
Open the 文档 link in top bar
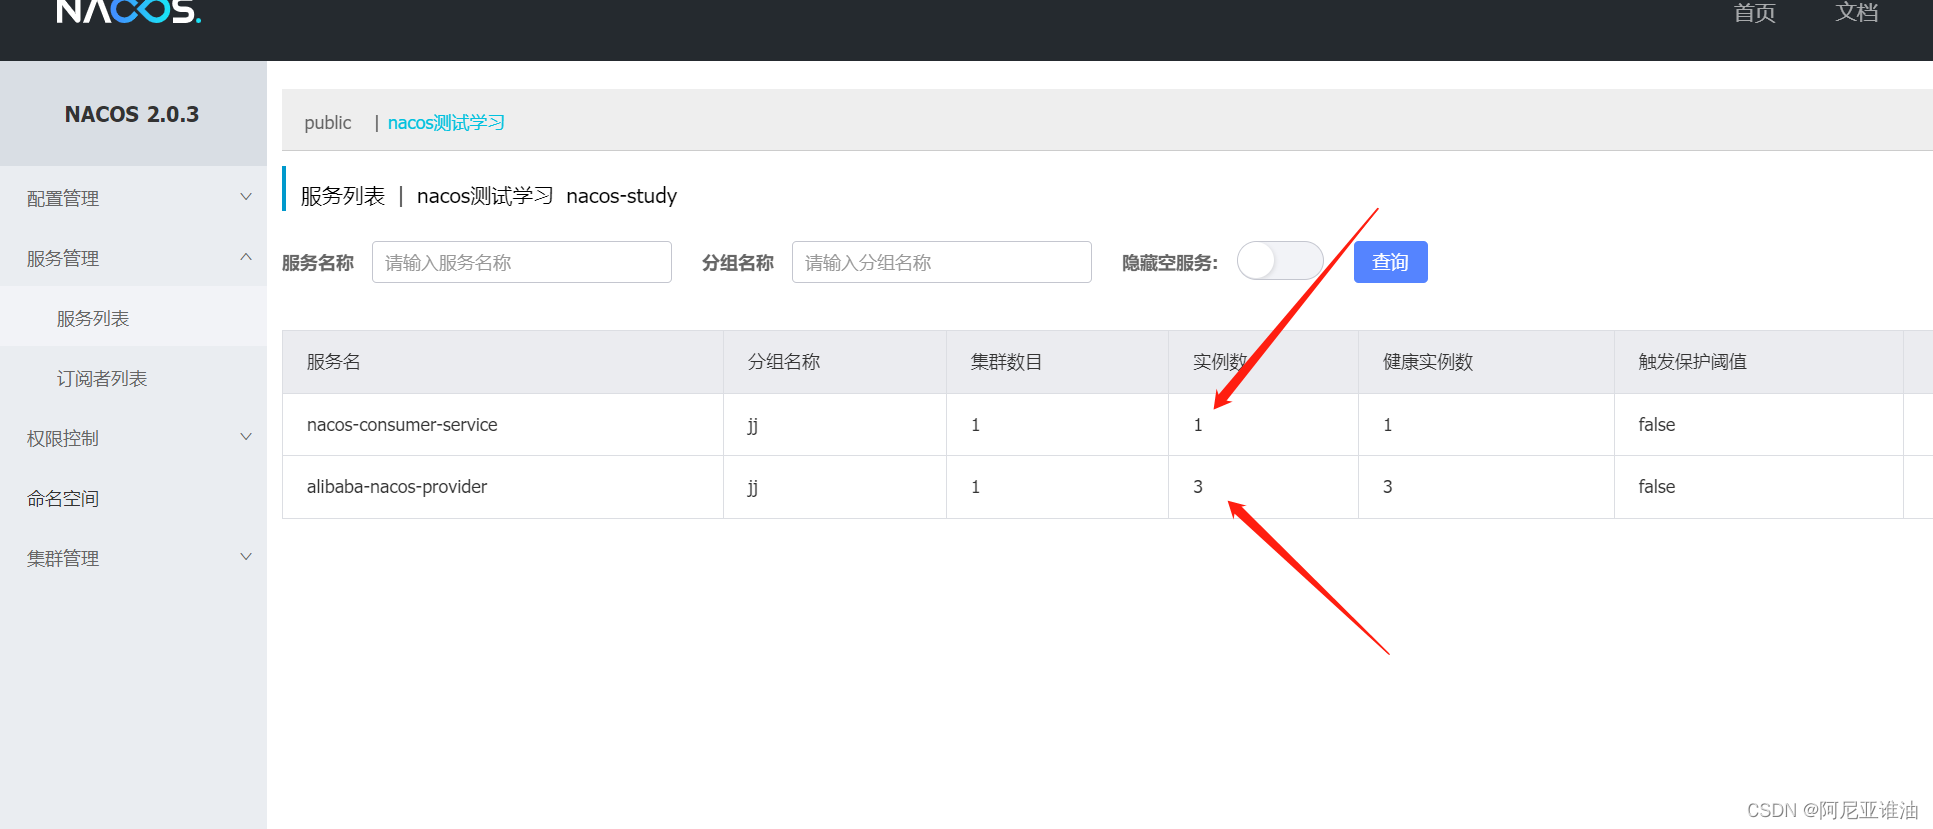[x=1857, y=12]
